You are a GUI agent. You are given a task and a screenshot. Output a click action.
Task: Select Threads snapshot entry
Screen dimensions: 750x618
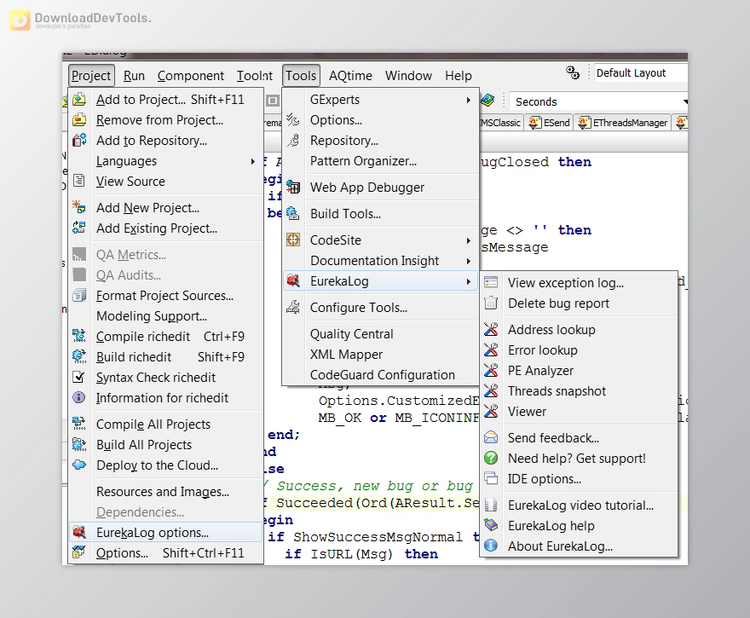579,391
